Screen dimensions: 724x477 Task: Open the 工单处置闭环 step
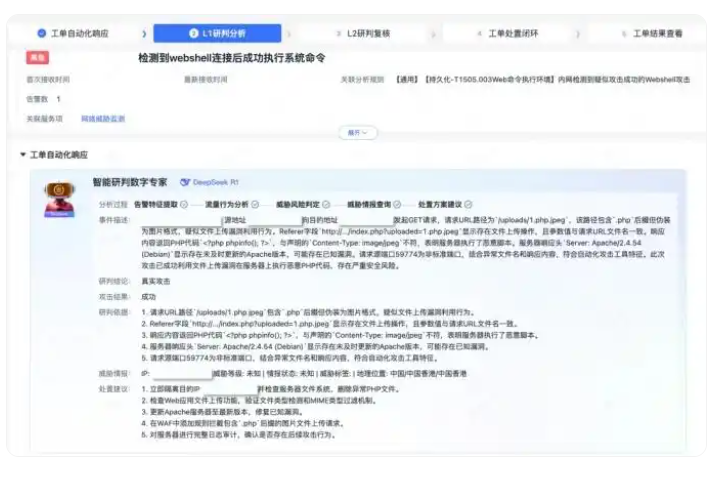(x=508, y=34)
